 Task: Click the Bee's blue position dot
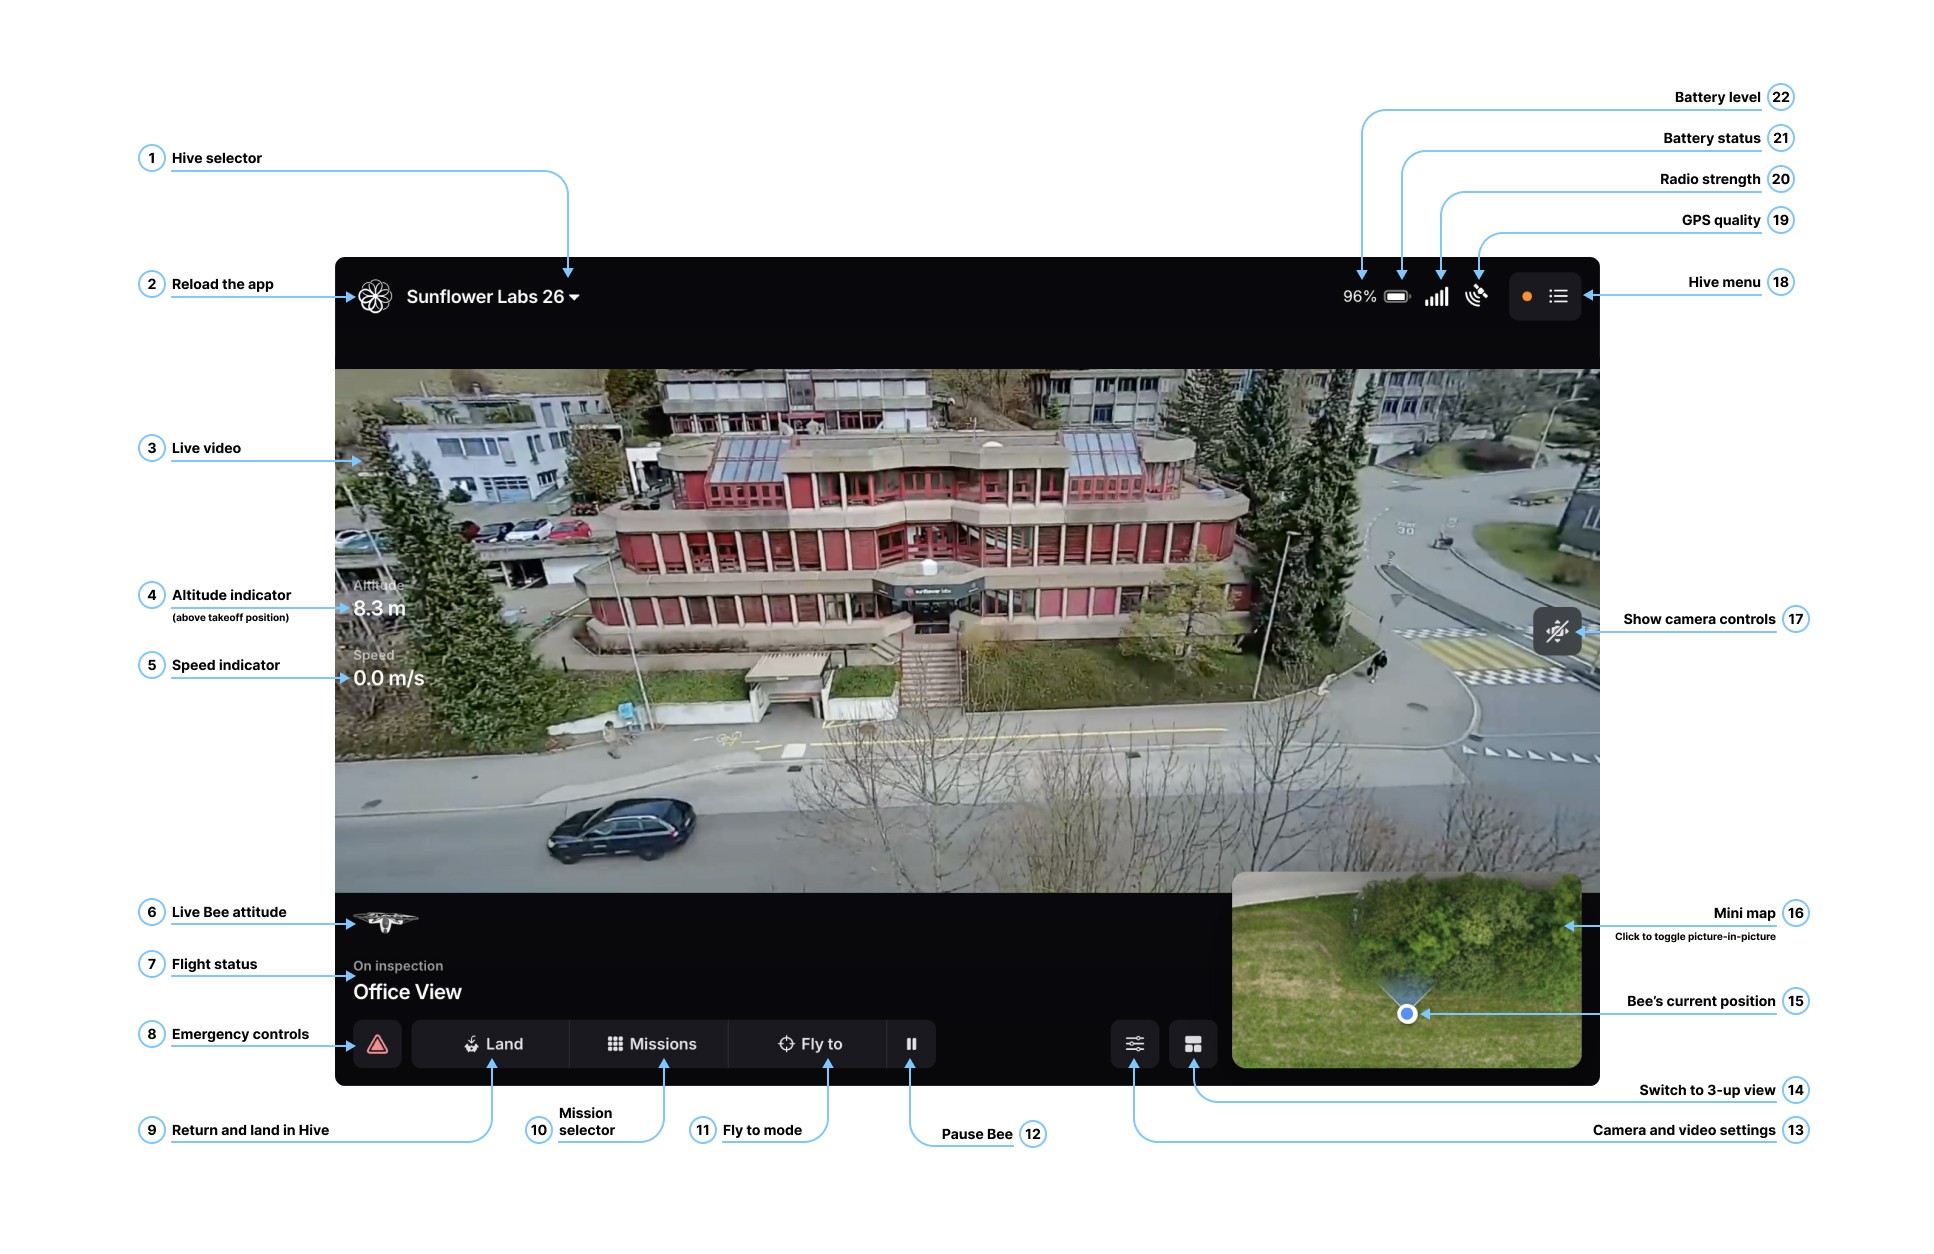pyautogui.click(x=1407, y=1014)
